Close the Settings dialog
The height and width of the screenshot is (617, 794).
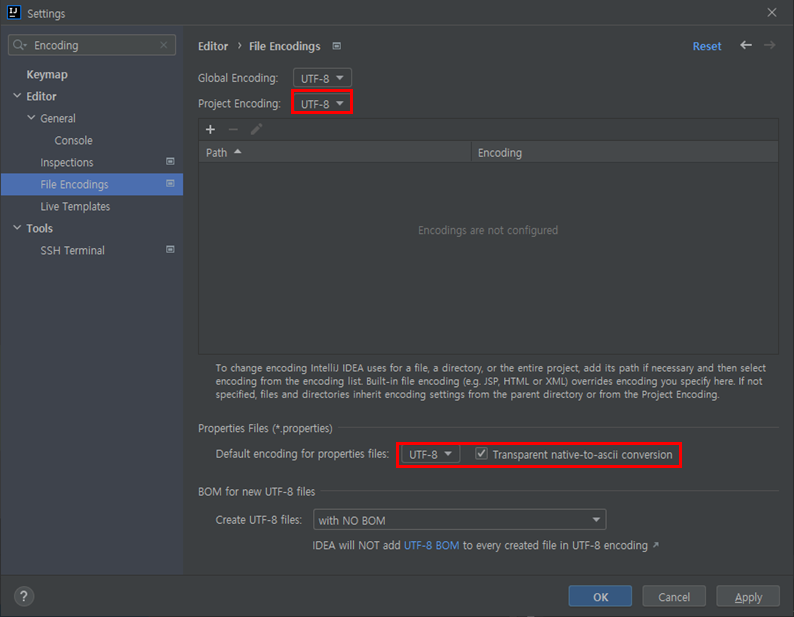(772, 13)
